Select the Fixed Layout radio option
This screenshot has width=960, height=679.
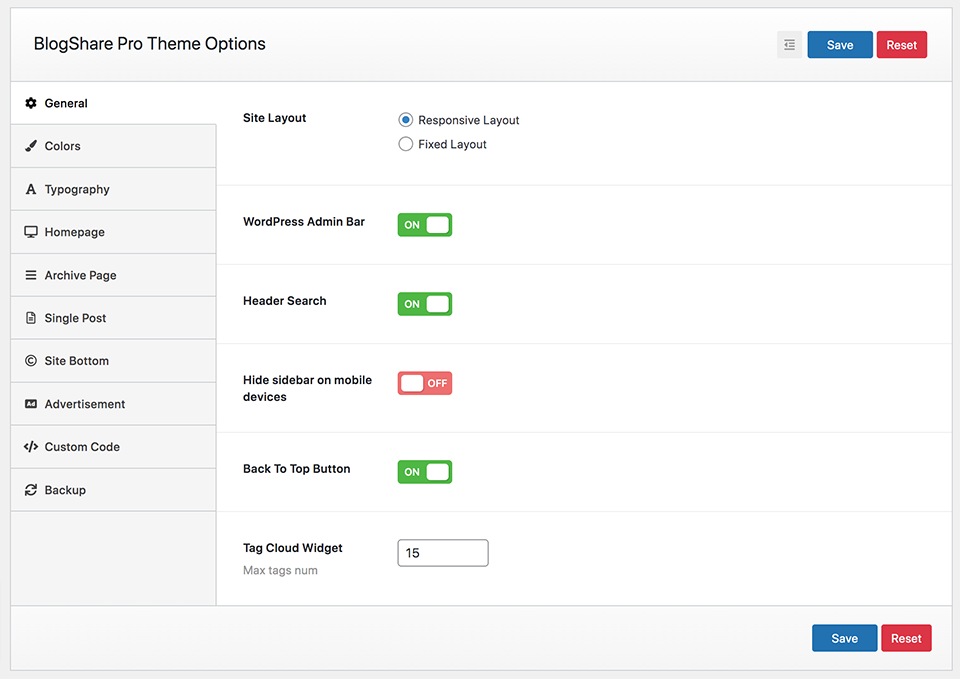point(405,144)
